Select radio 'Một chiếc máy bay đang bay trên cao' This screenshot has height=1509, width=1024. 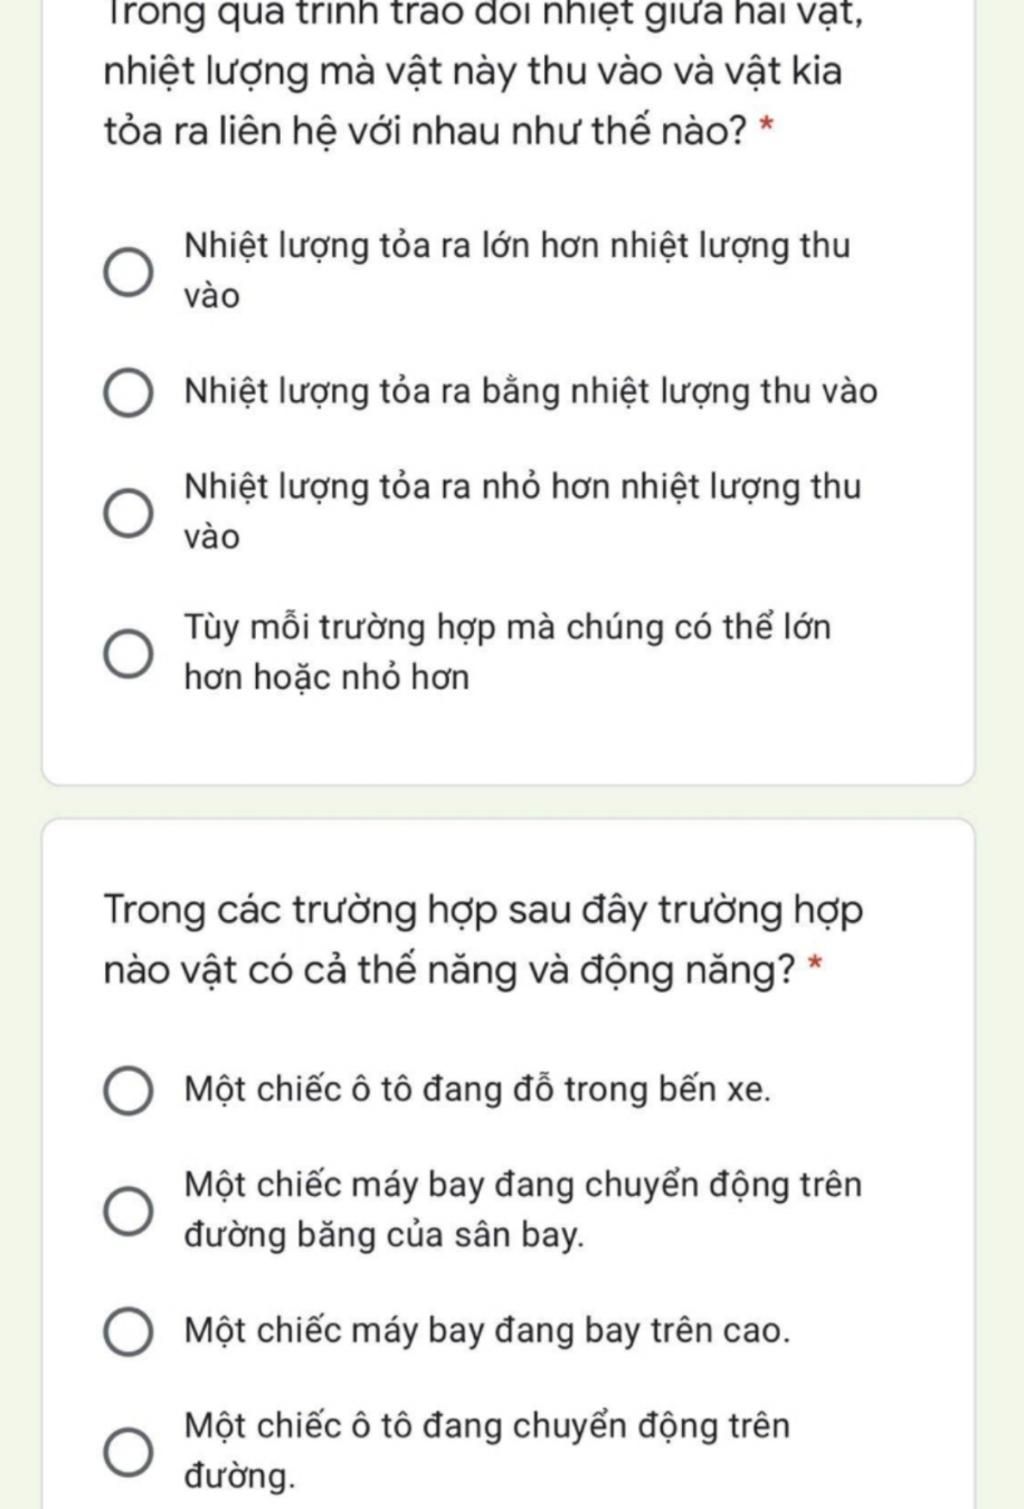point(129,1332)
